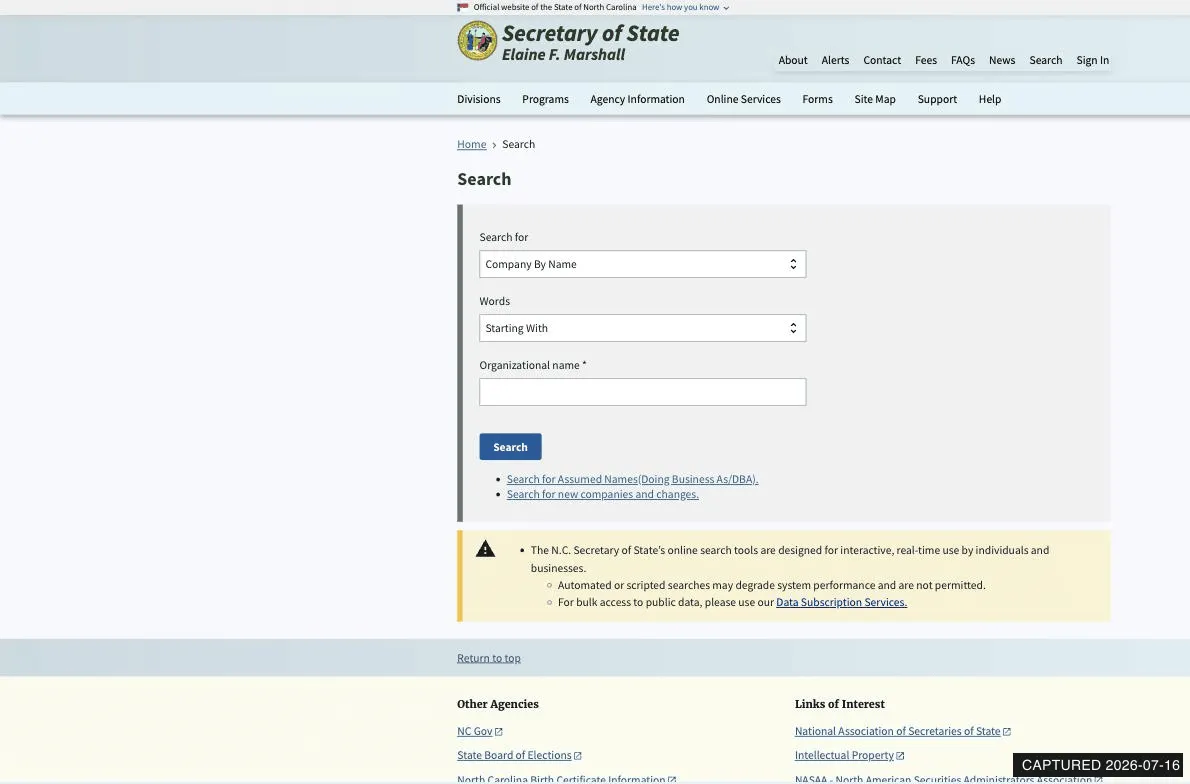Open the Support menu item
Image resolution: width=1190 pixels, height=784 pixels.
click(x=937, y=99)
